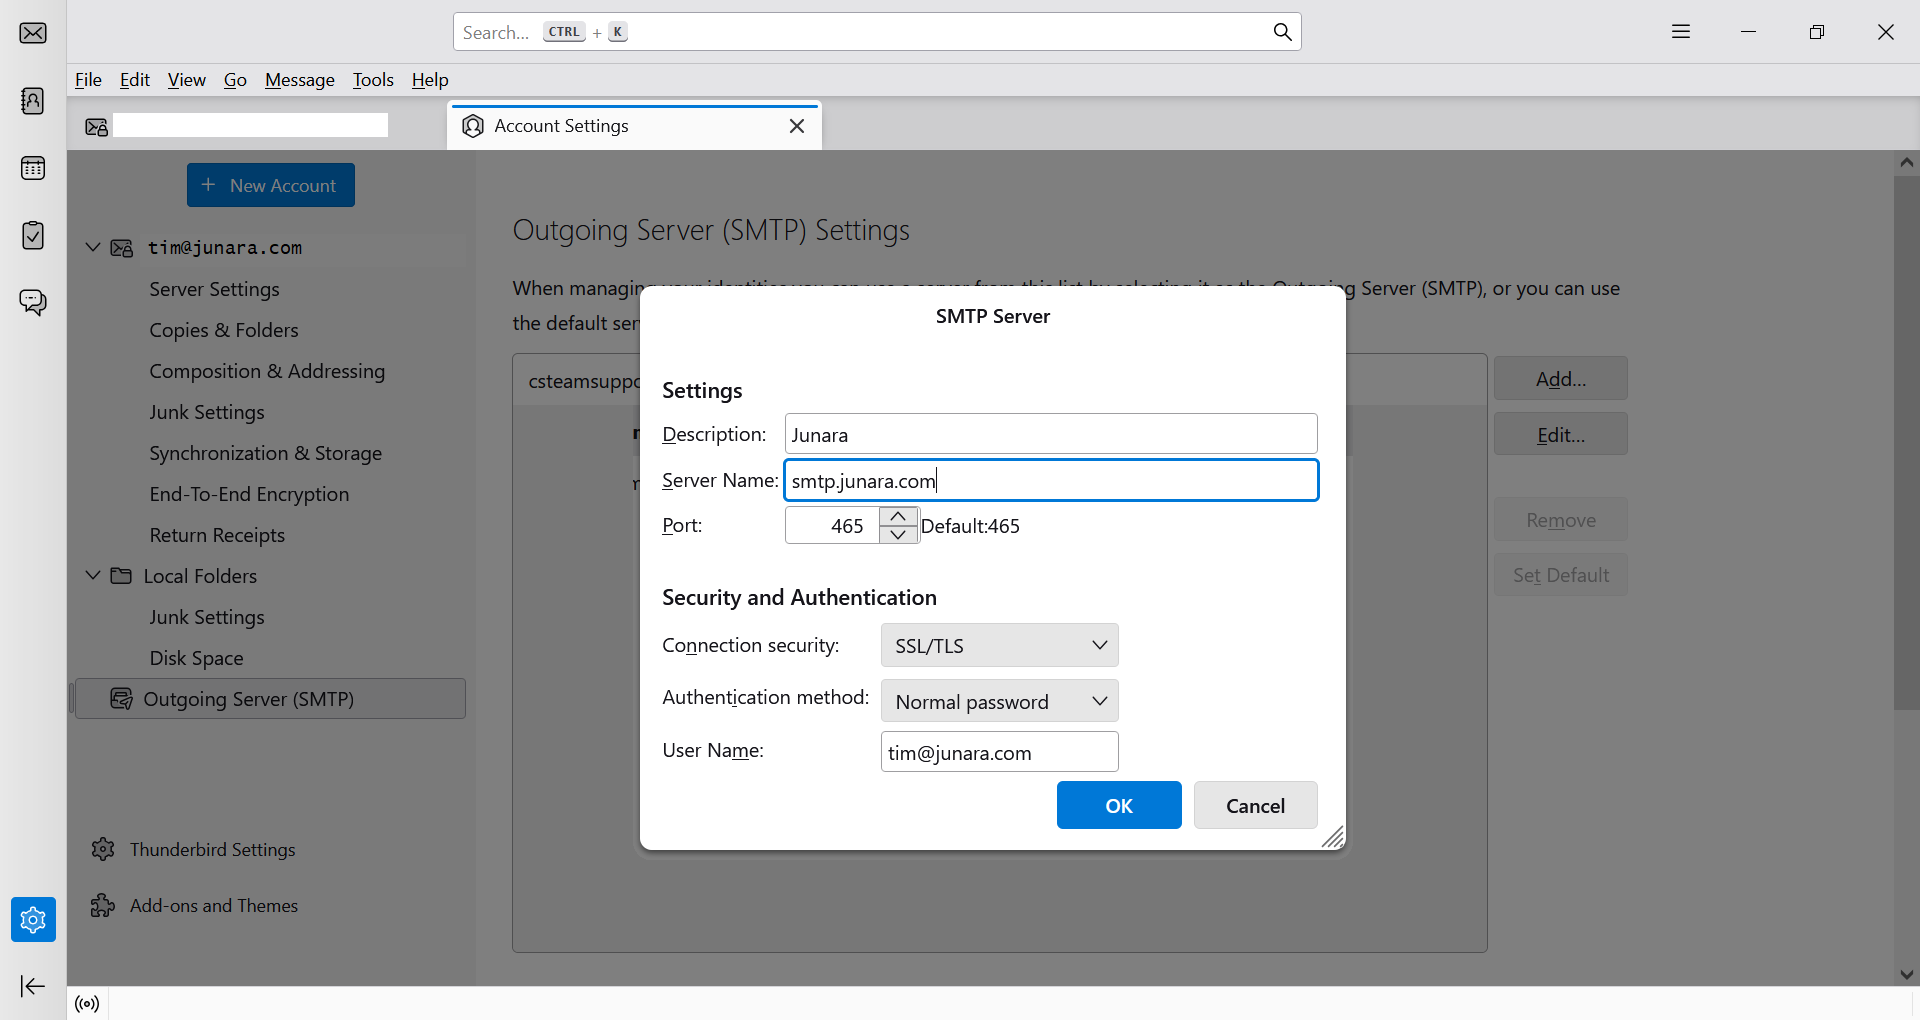Click the Port number field
The height and width of the screenshot is (1020, 1920).
(832, 525)
